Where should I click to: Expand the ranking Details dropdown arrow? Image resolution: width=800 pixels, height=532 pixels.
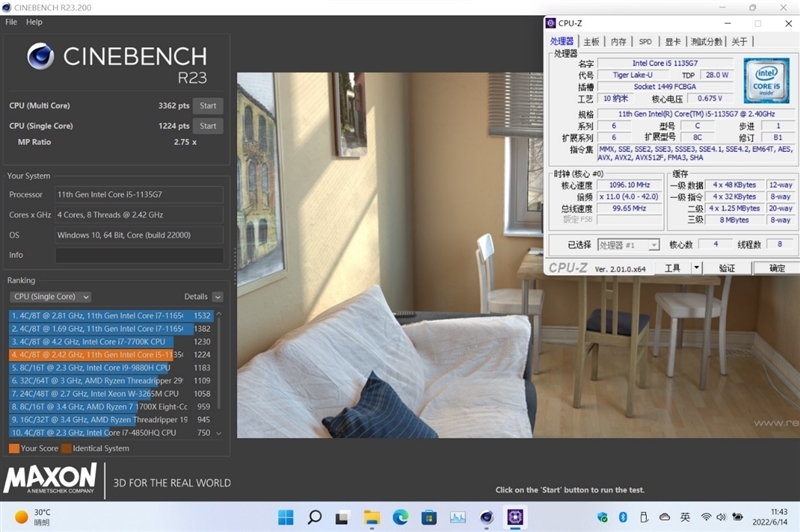(x=217, y=297)
